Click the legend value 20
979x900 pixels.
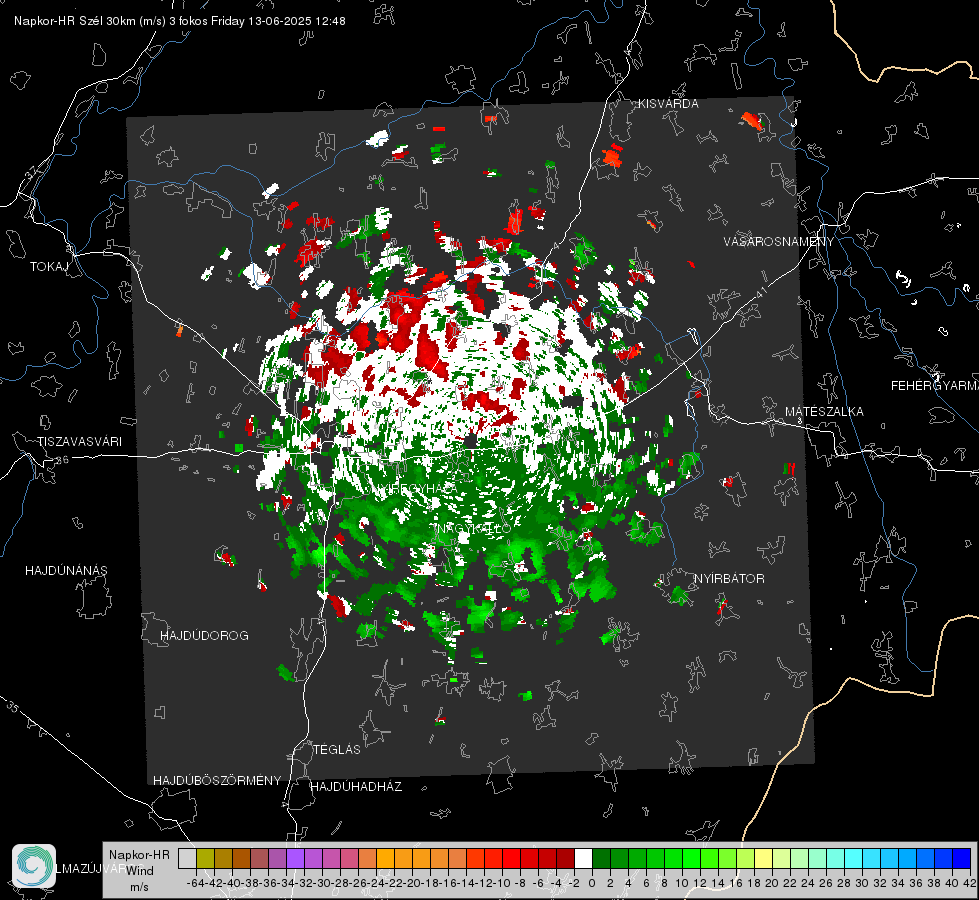click(x=772, y=883)
